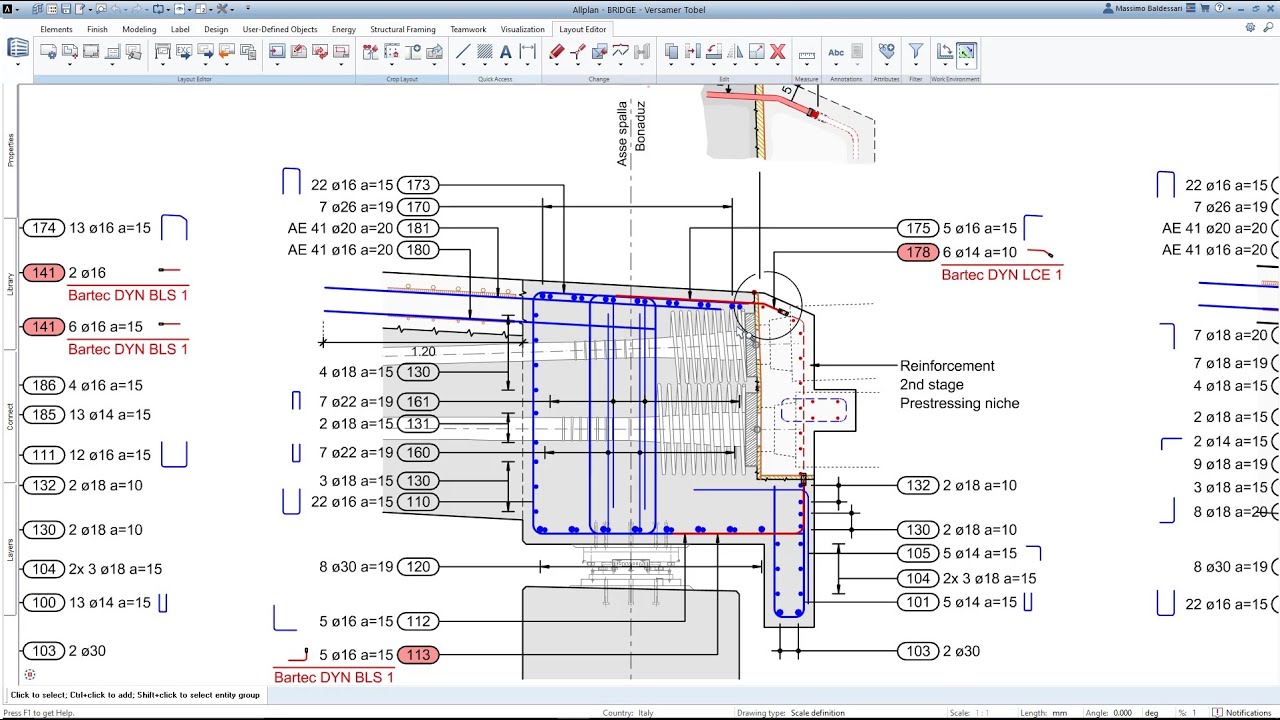Expand dropdown under the Attributes icon

[x=886, y=65]
